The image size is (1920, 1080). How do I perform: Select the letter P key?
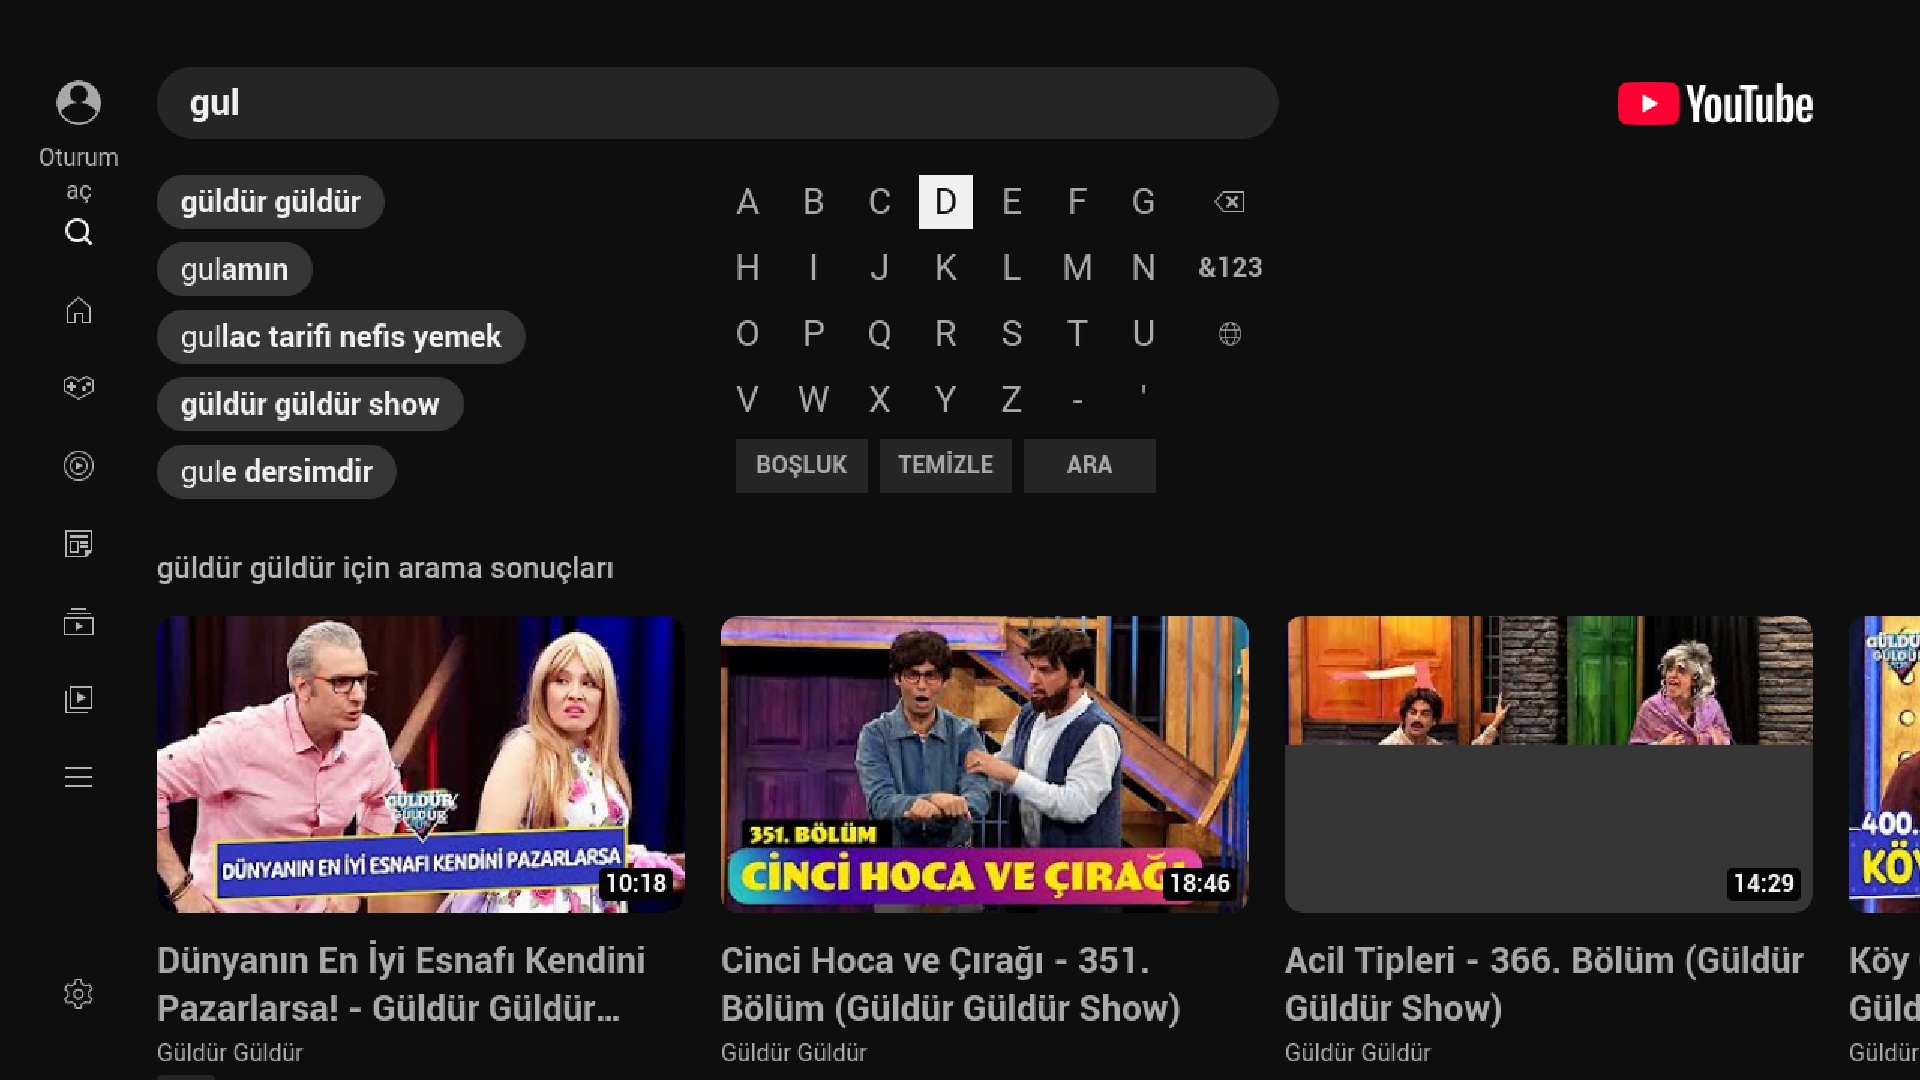point(814,334)
